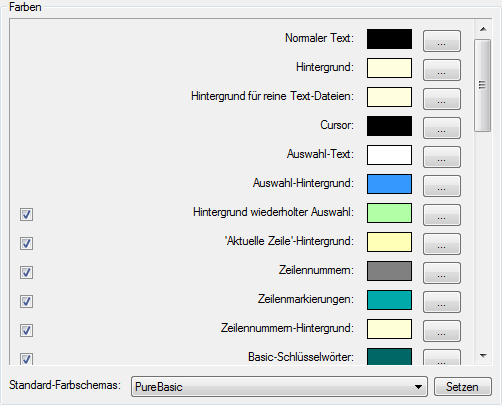Click the scrollbar up arrow
The image size is (502, 406).
point(483,29)
